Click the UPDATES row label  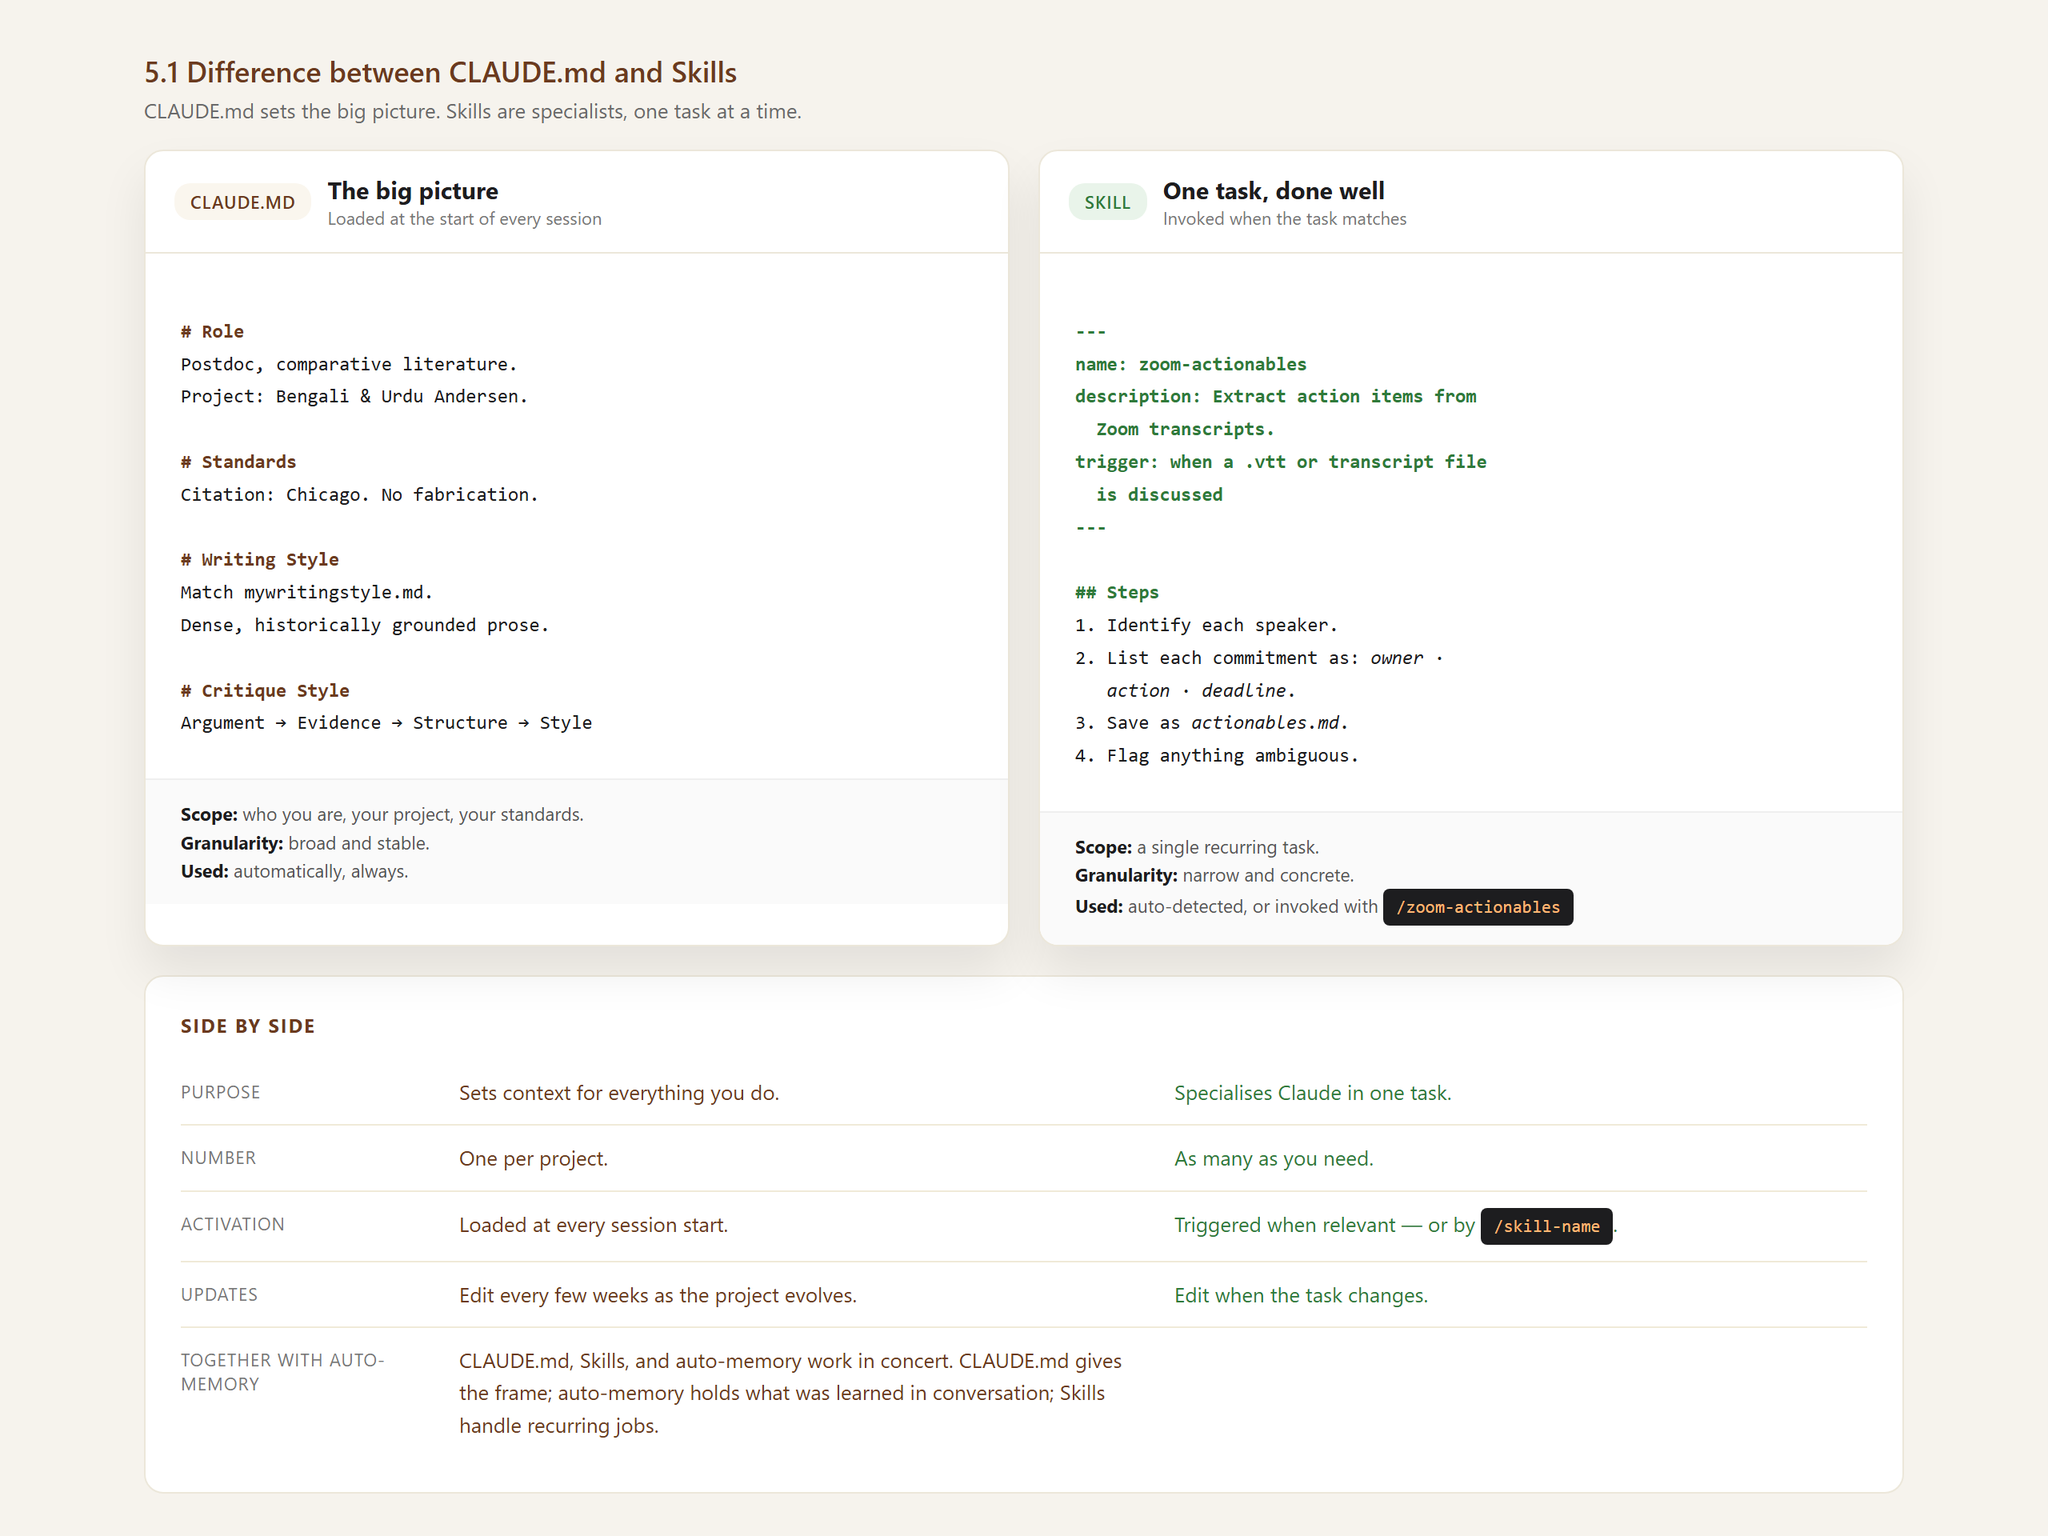tap(219, 1294)
